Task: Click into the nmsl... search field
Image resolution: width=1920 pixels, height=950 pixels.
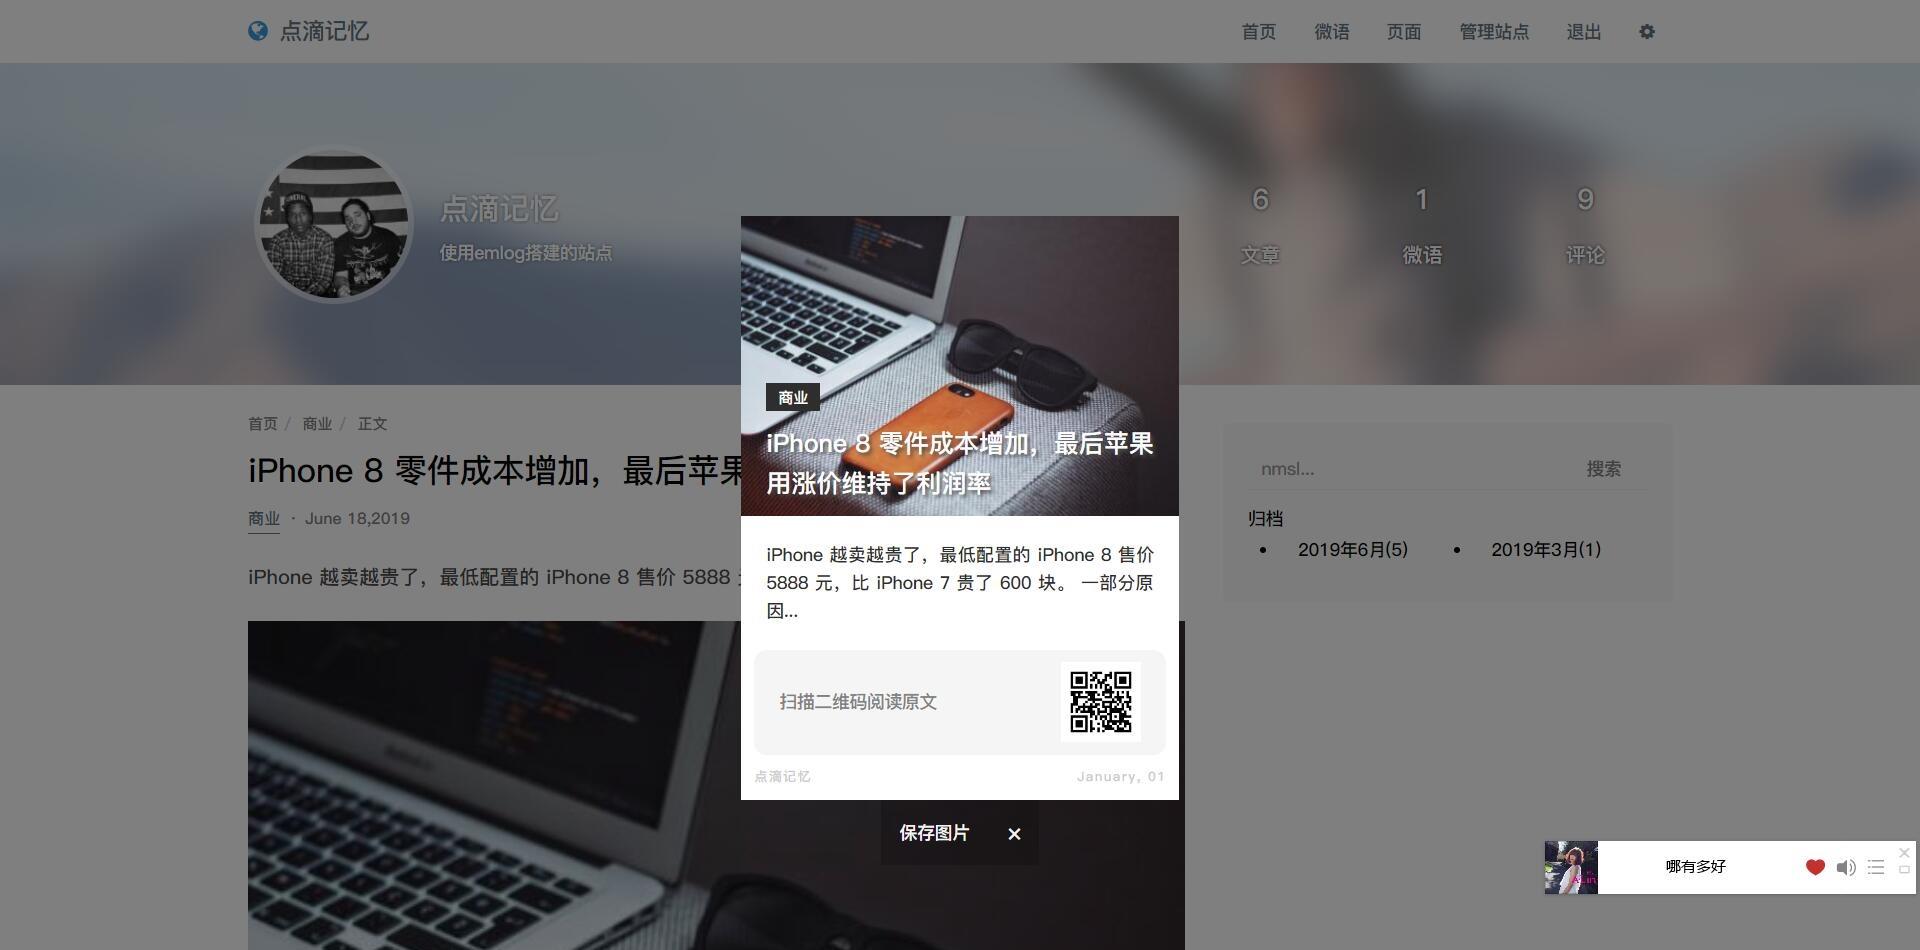Action: tap(1411, 469)
